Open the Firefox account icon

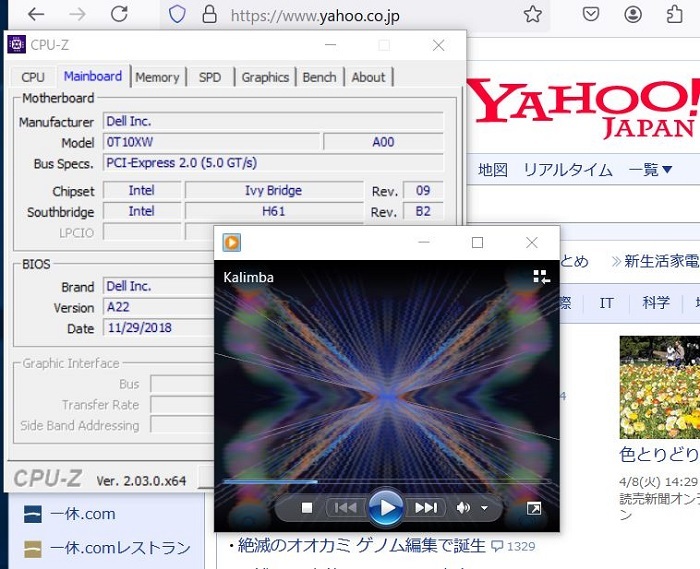coord(633,14)
